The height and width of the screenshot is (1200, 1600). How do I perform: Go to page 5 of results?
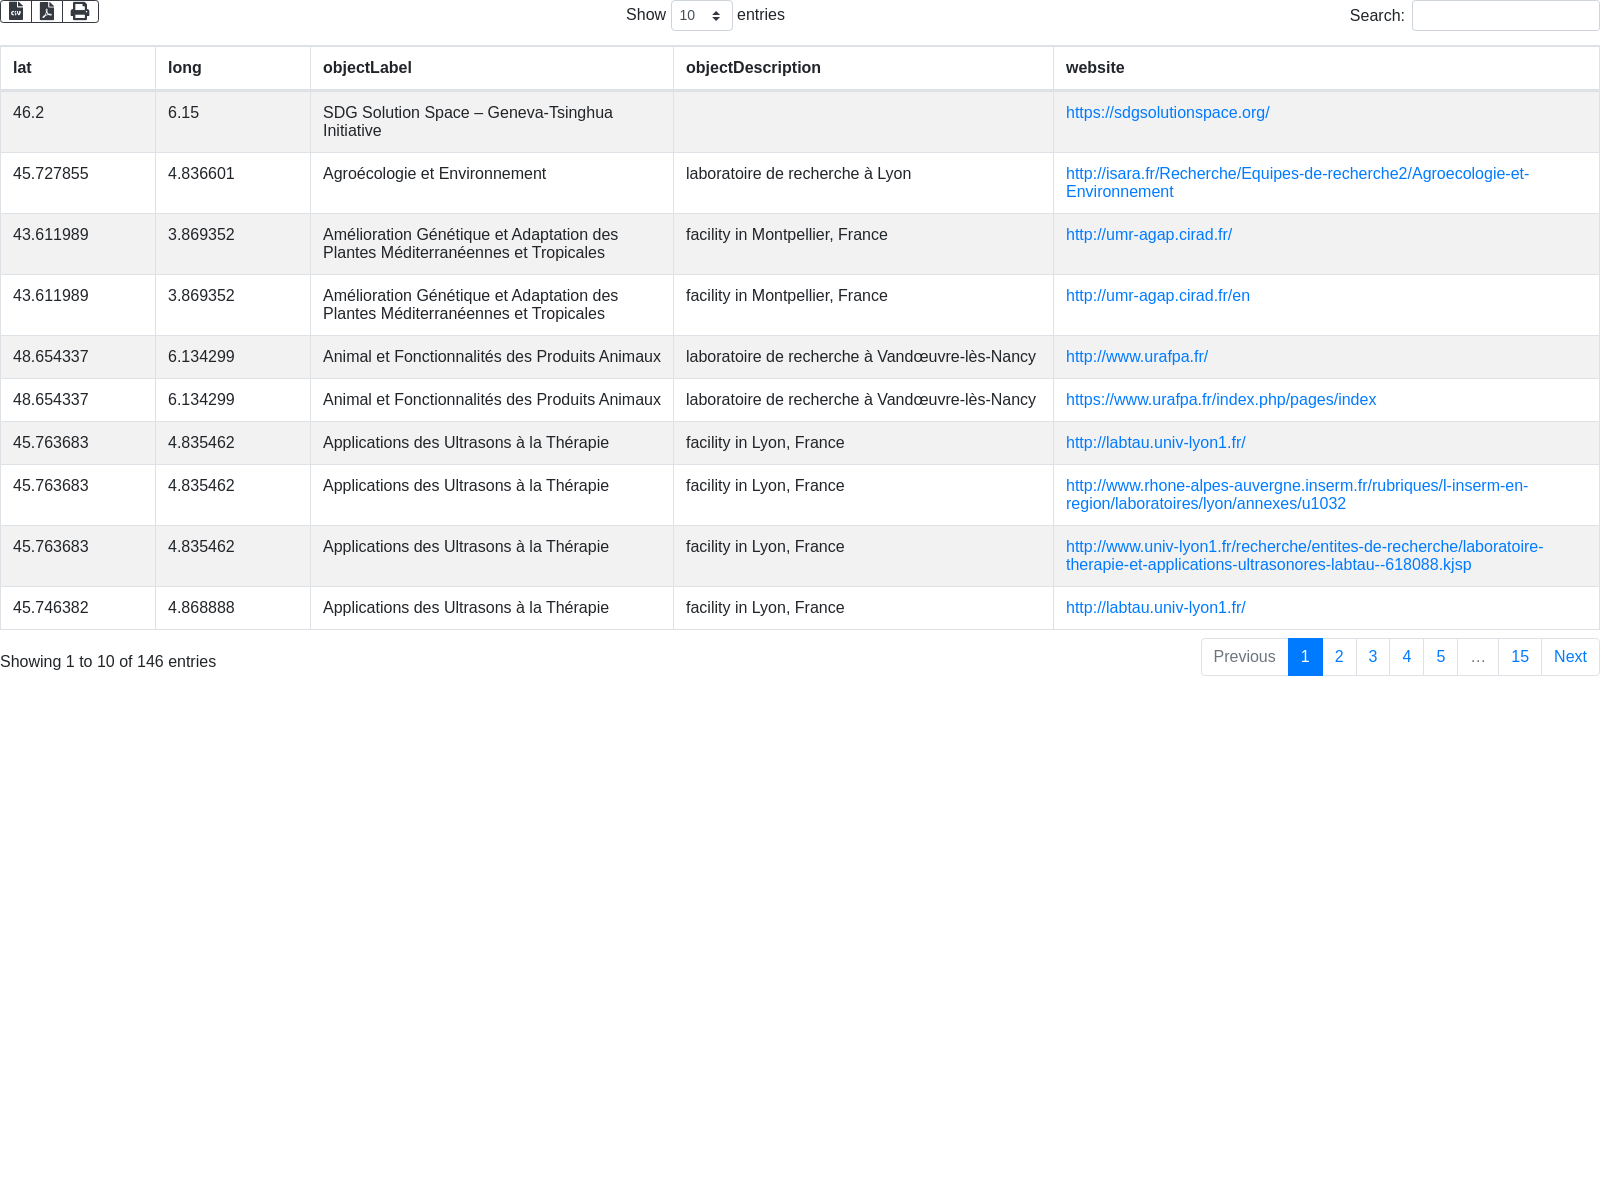pos(1440,657)
